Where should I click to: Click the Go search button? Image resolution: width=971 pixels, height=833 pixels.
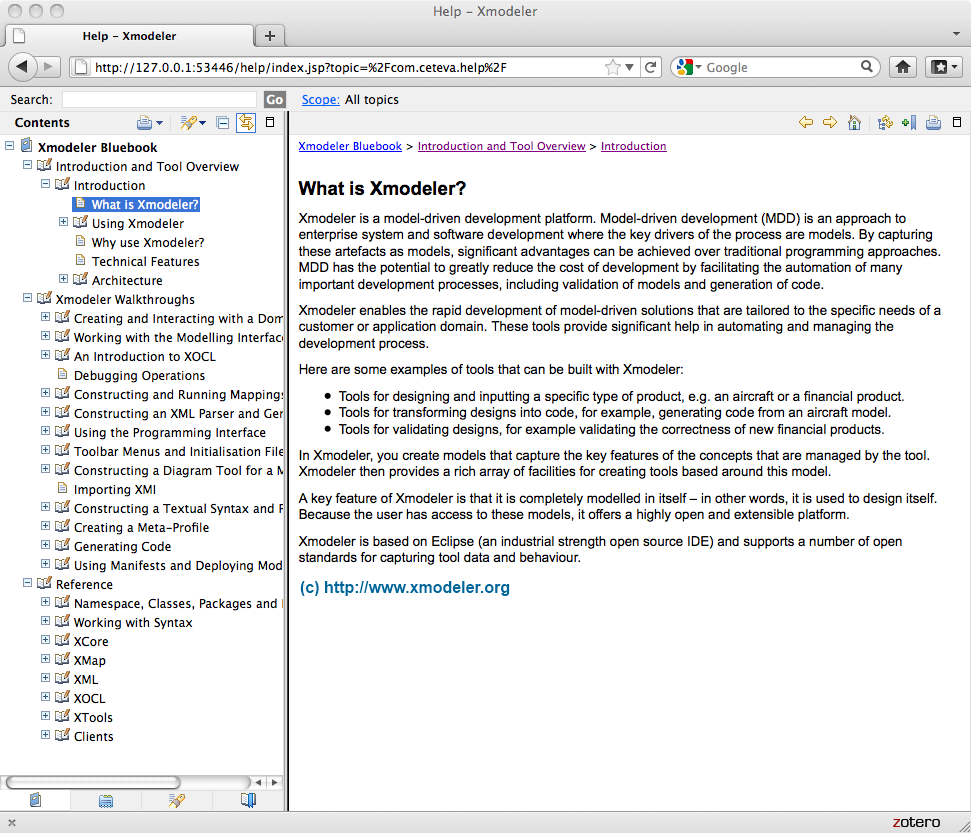pyautogui.click(x=274, y=100)
